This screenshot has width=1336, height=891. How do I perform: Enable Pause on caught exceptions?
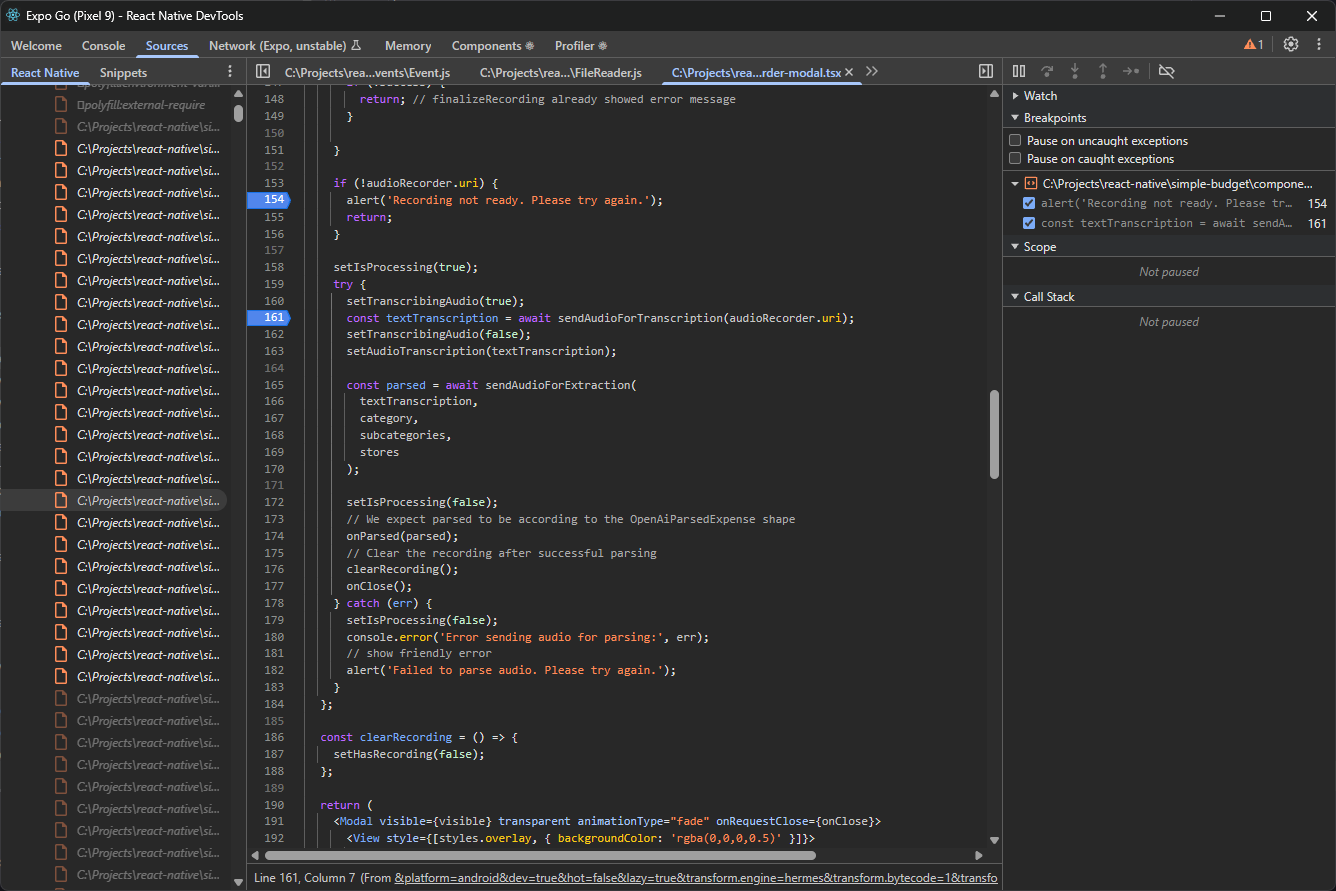[1014, 158]
